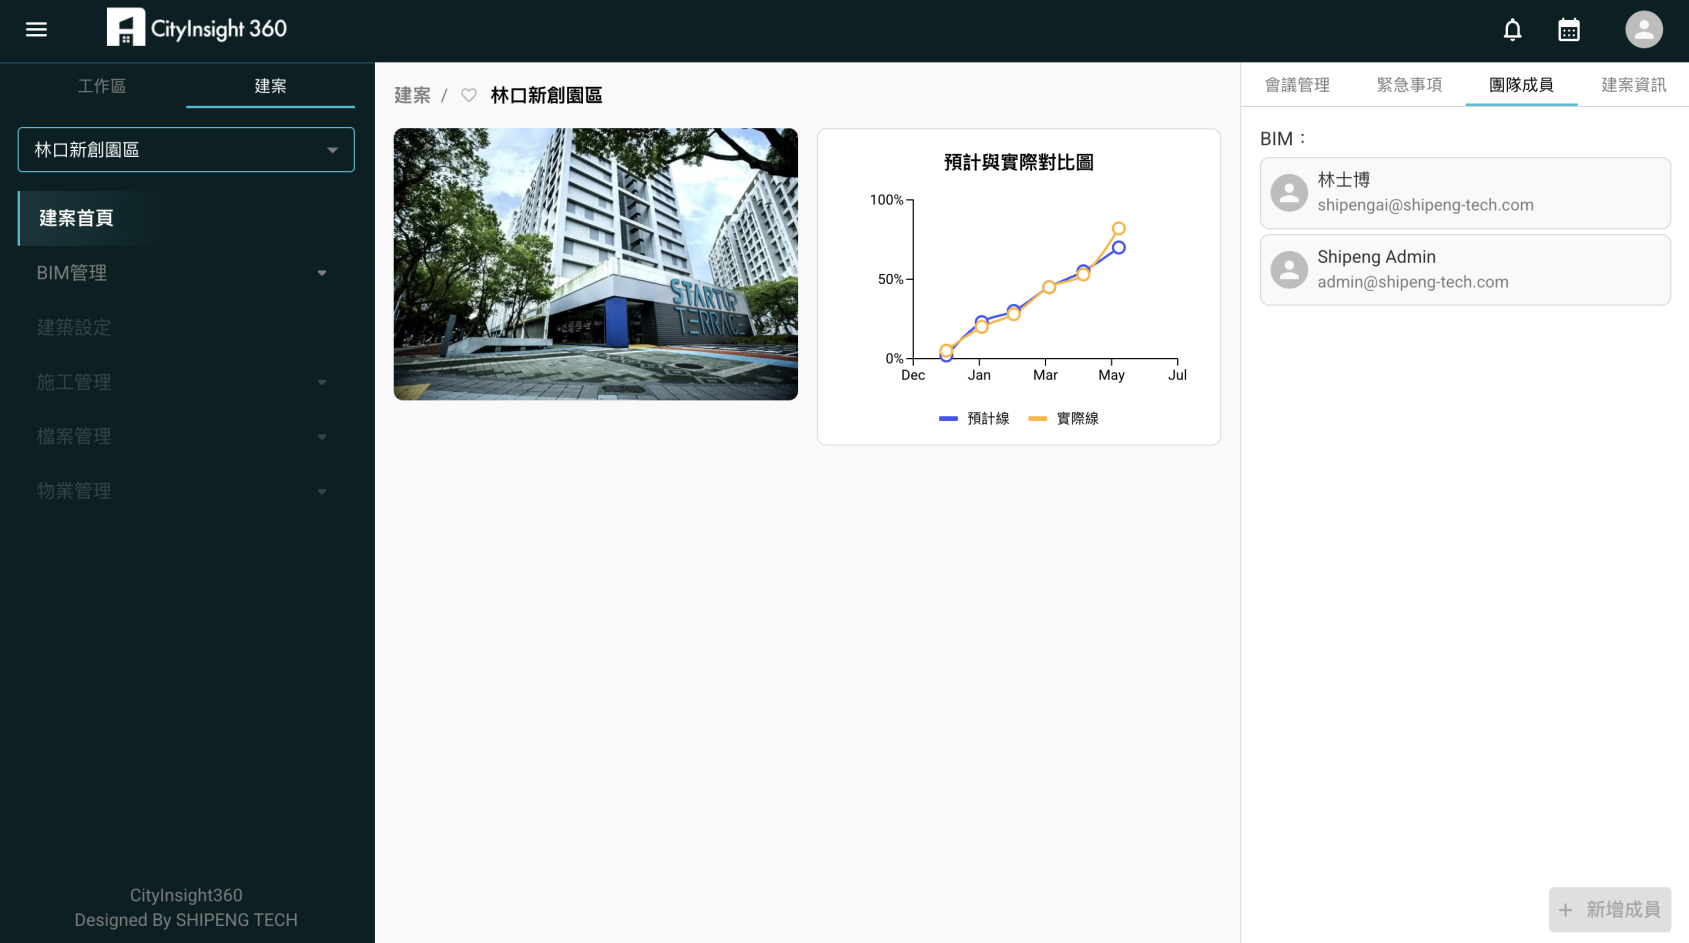Image resolution: width=1689 pixels, height=943 pixels.
Task: Click Shipeng Admin avatar icon
Action: tap(1289, 270)
